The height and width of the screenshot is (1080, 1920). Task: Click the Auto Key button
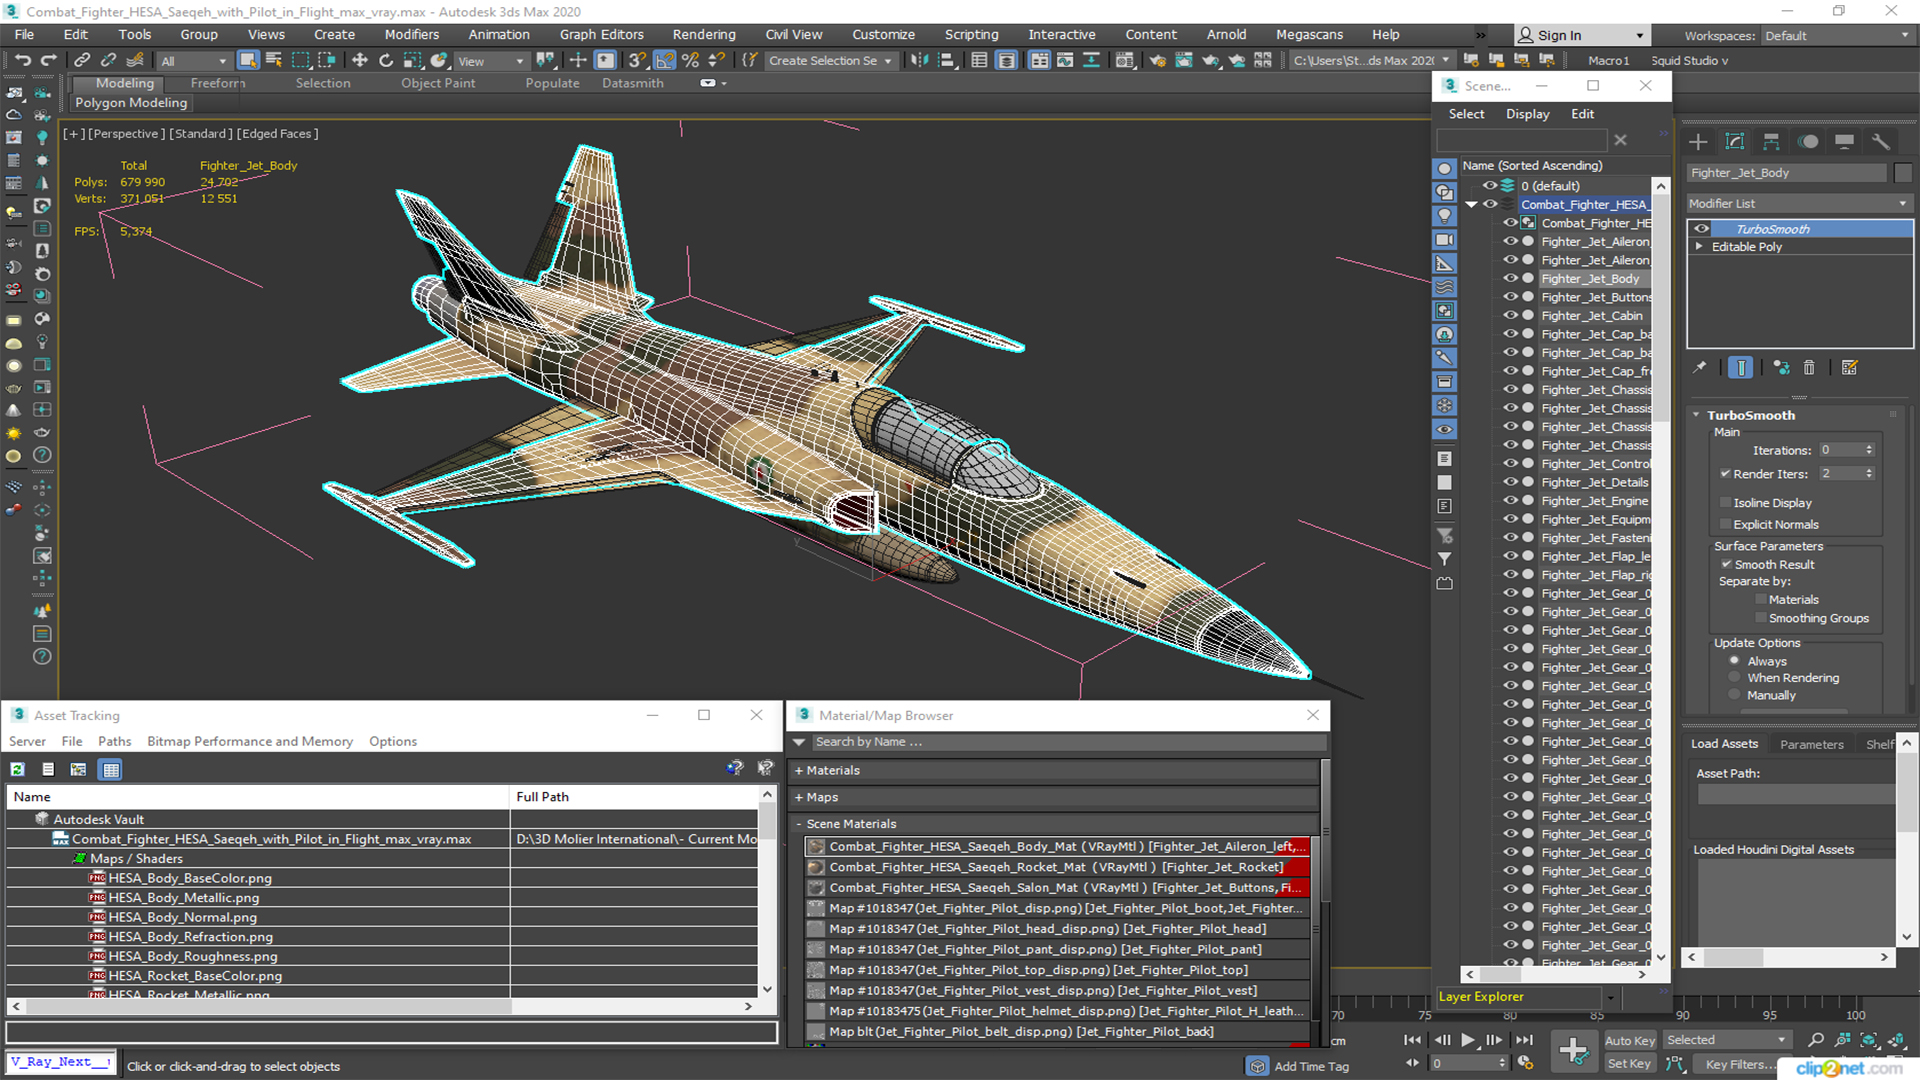(1629, 1040)
